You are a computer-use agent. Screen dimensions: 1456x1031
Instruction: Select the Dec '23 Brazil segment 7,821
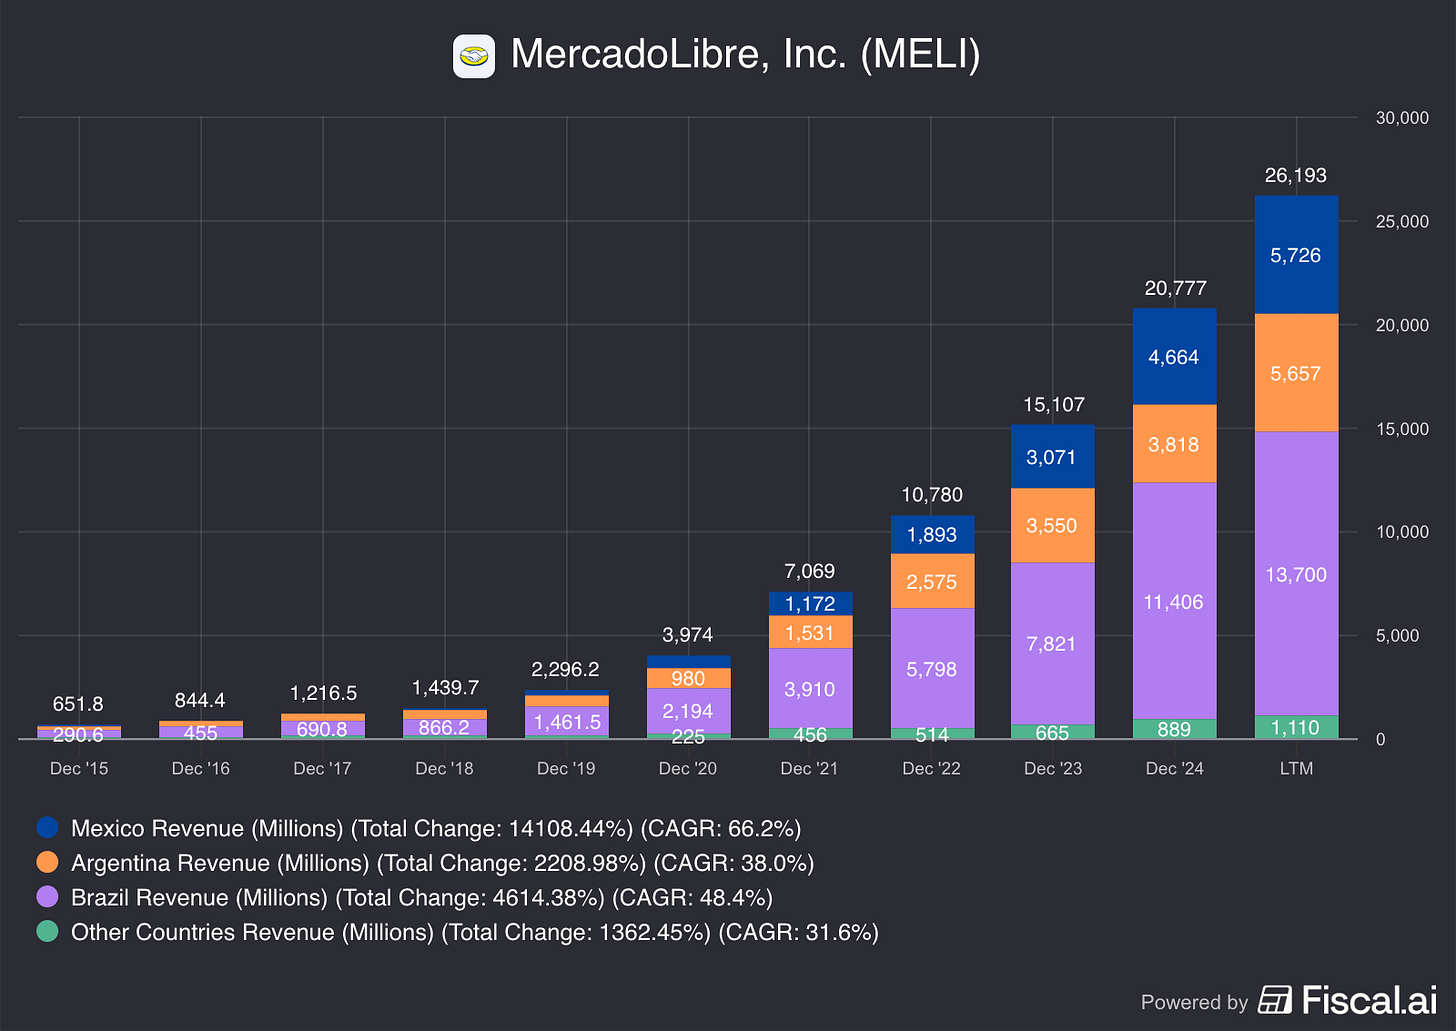1052,644
